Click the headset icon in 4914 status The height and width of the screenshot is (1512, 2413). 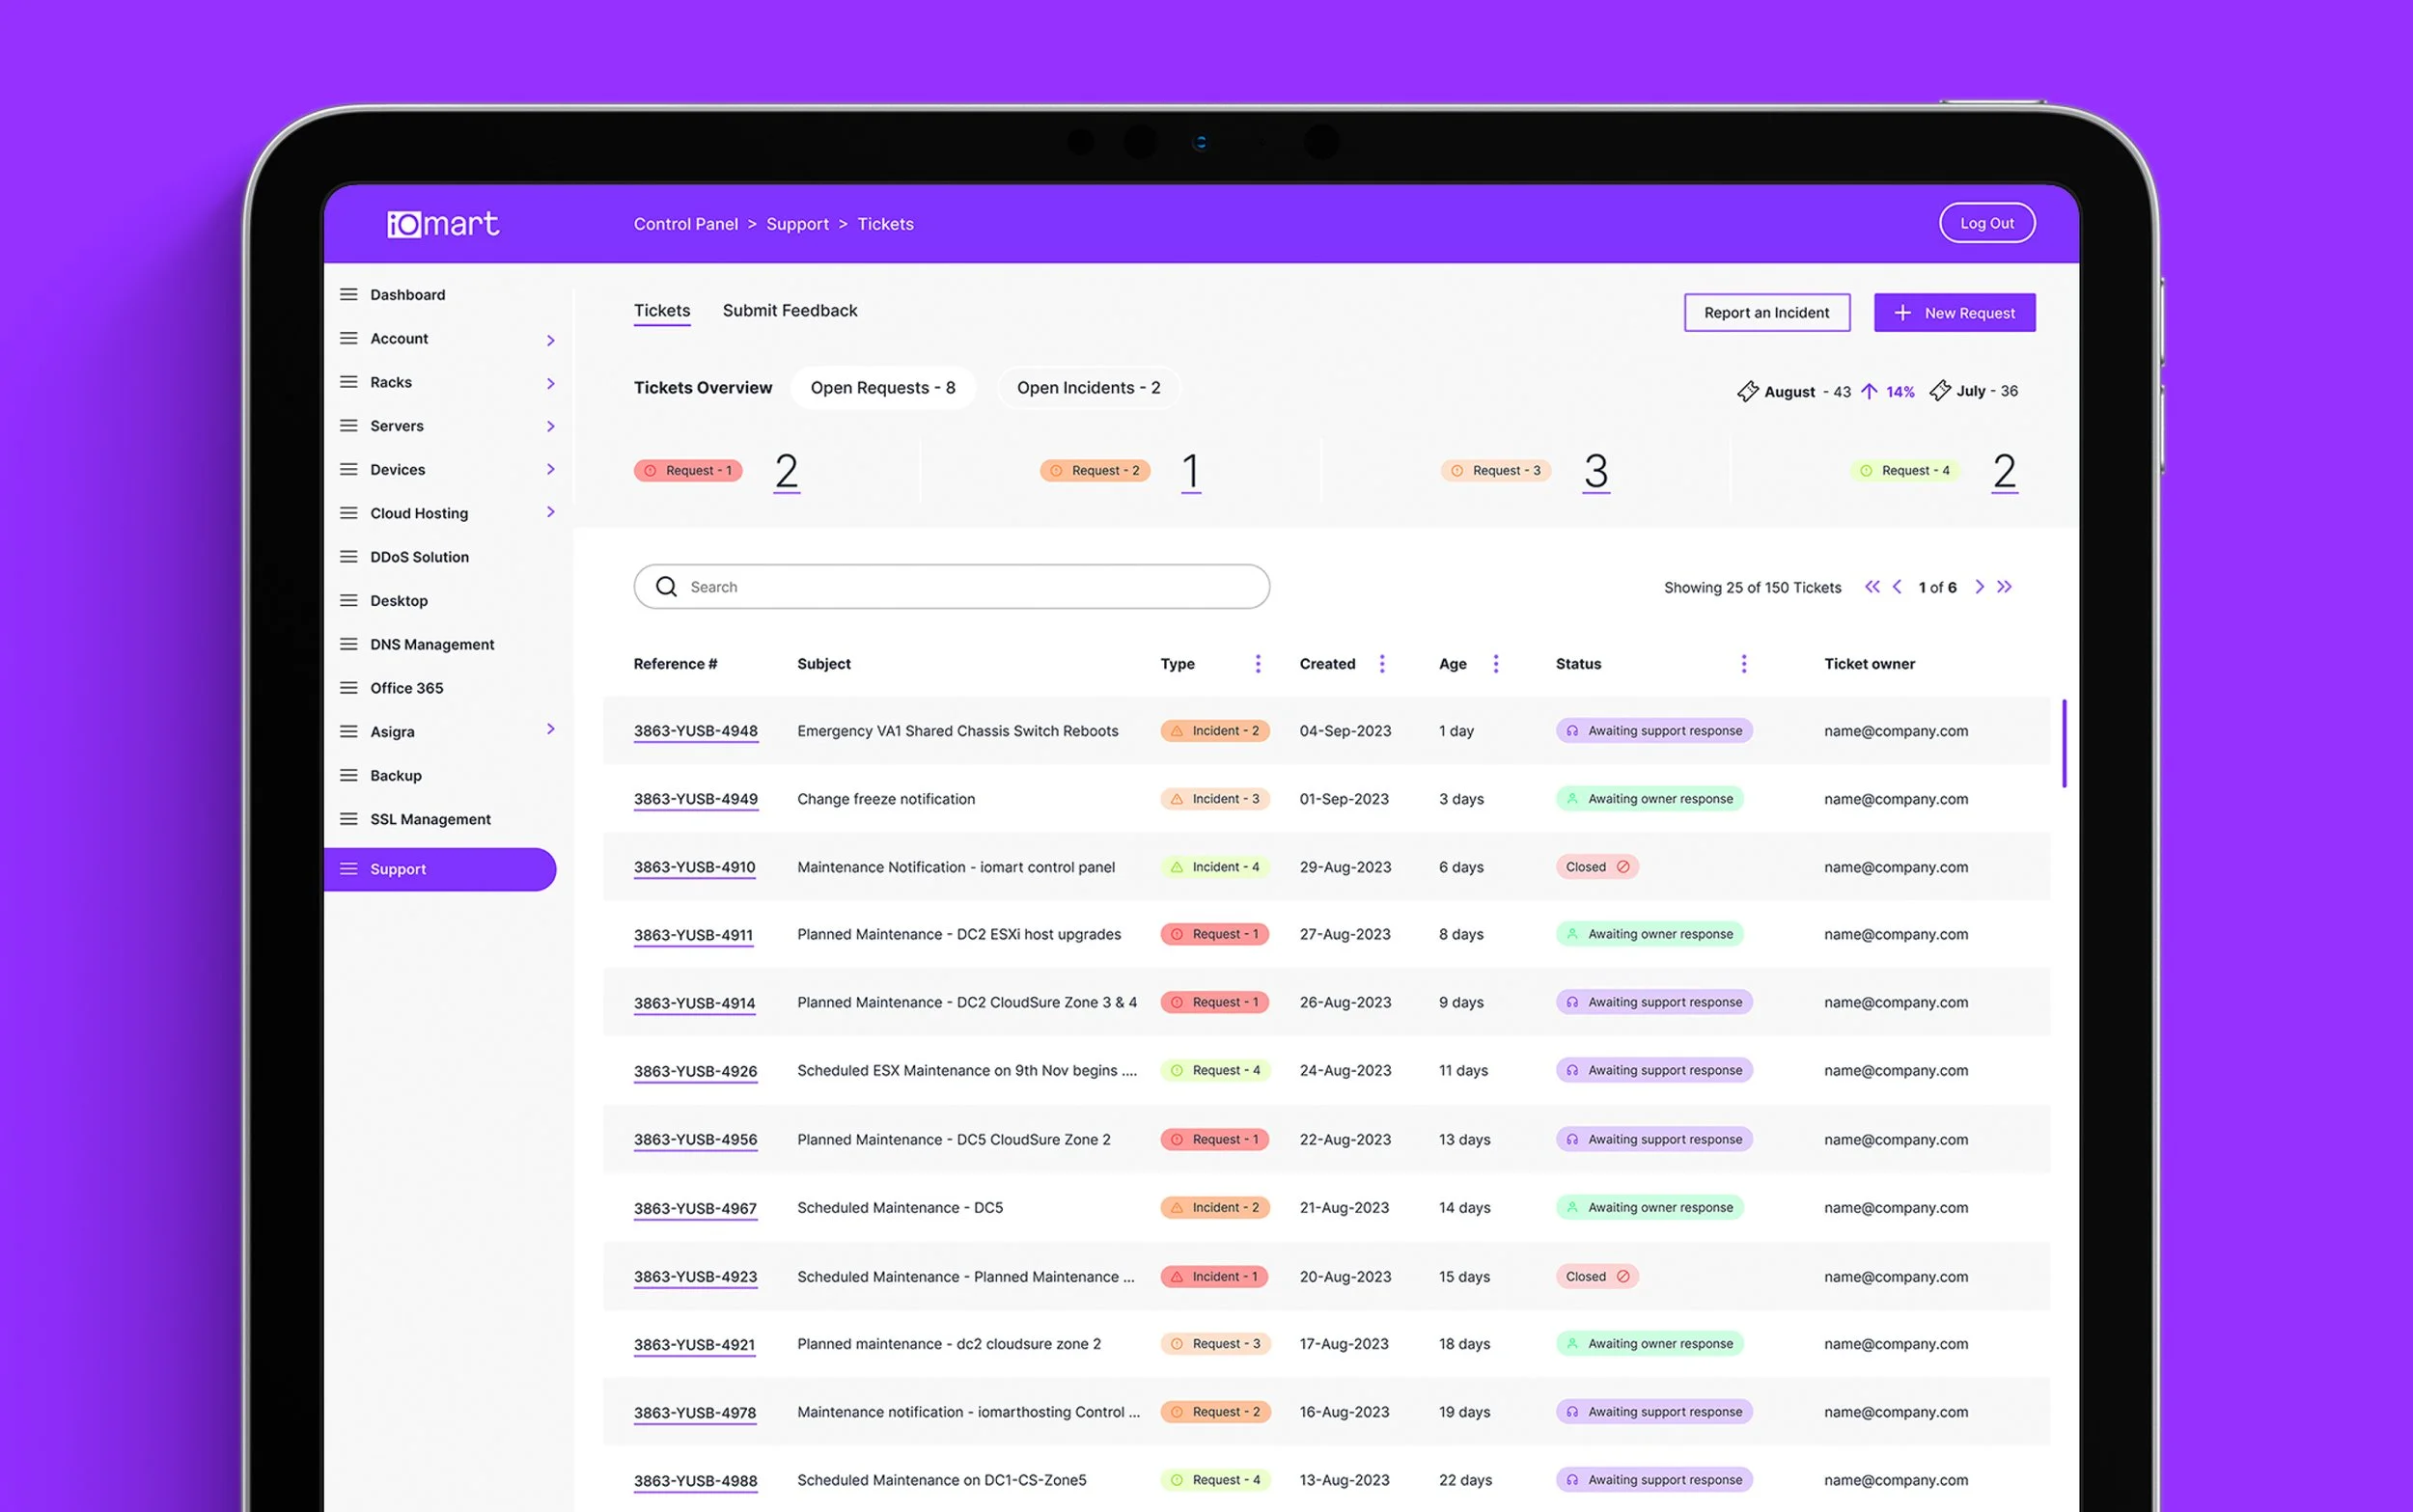point(1572,1002)
